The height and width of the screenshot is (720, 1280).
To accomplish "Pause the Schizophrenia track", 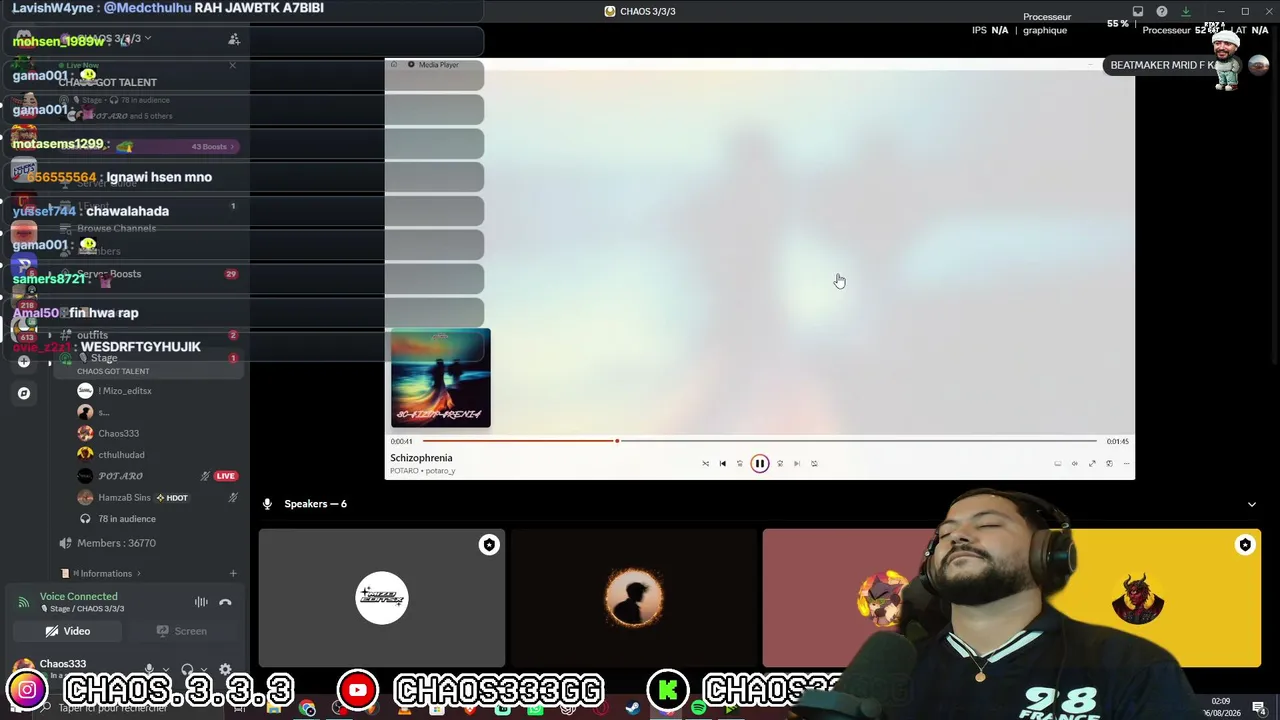I will [760, 463].
